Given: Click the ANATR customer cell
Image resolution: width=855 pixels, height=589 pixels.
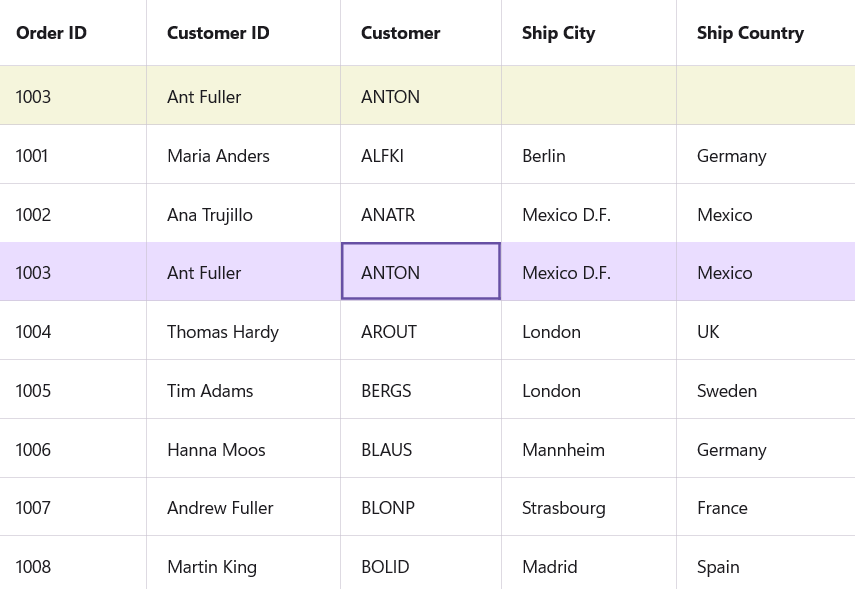Looking at the screenshot, I should coord(388,215).
